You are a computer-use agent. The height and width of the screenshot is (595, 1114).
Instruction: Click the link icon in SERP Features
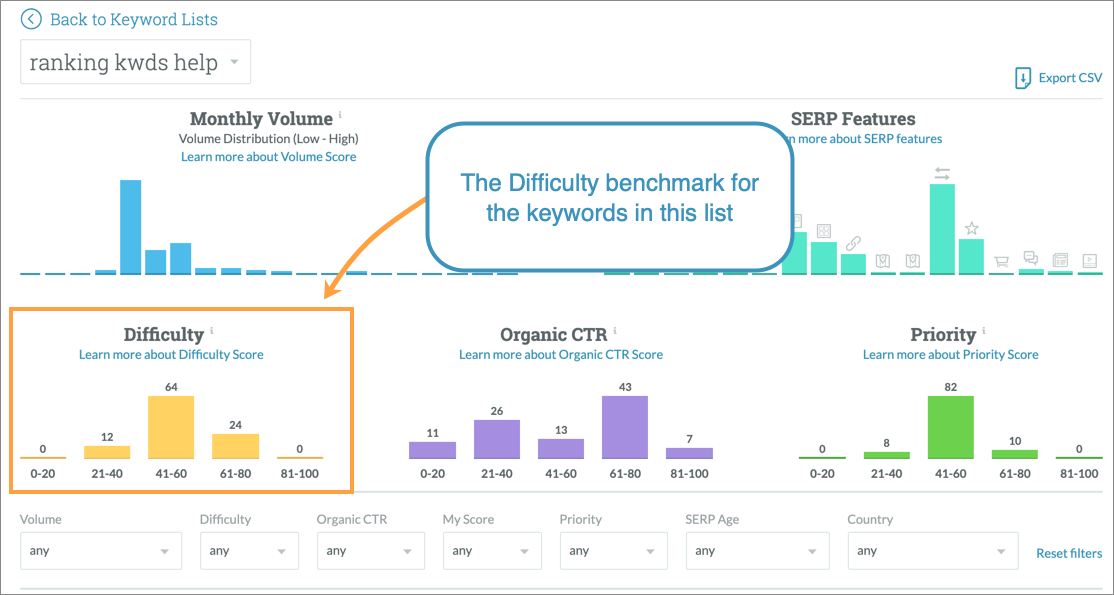pyautogui.click(x=853, y=243)
